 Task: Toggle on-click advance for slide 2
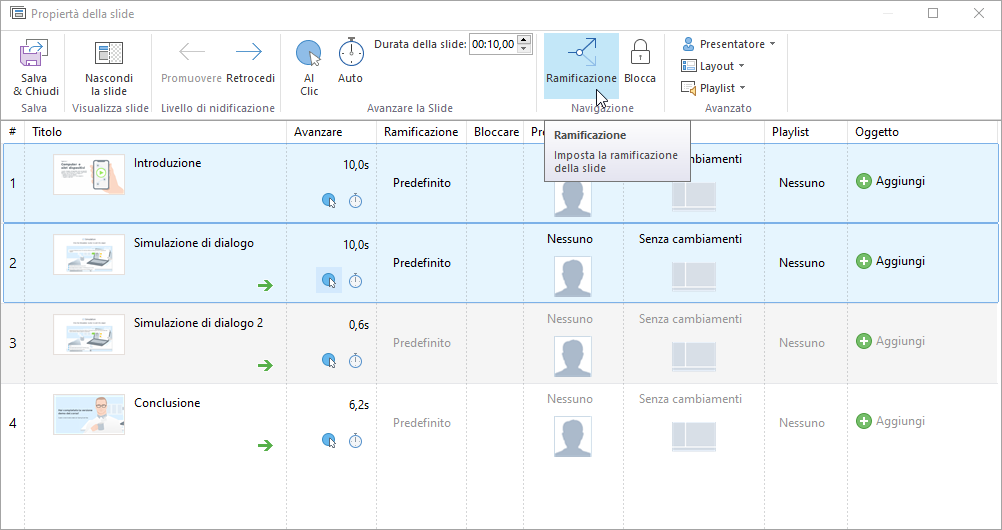tap(329, 281)
